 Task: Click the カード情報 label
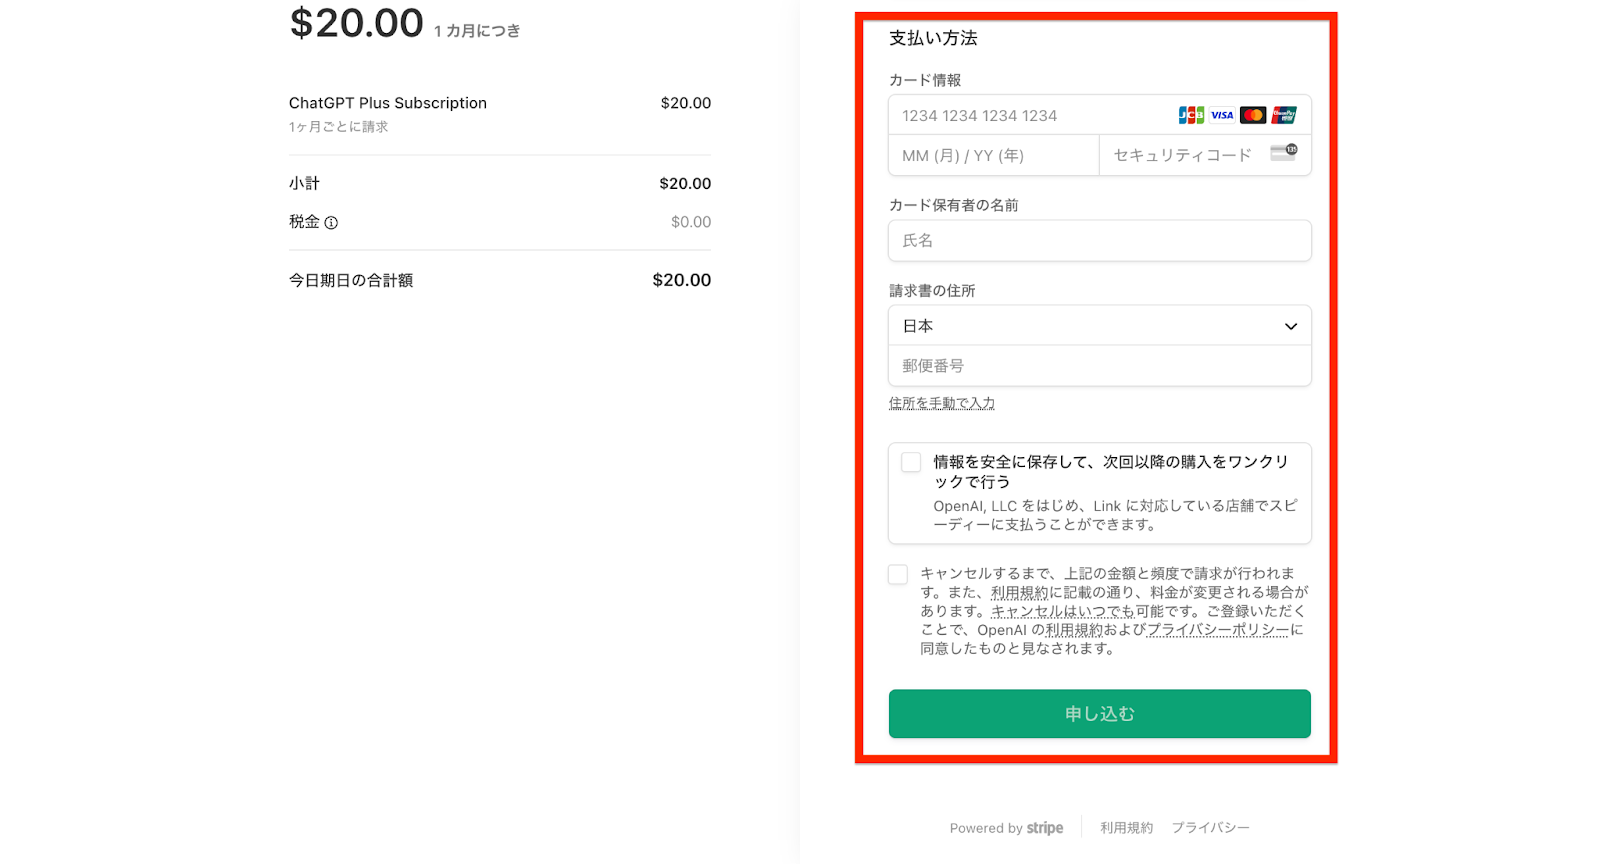coord(925,80)
